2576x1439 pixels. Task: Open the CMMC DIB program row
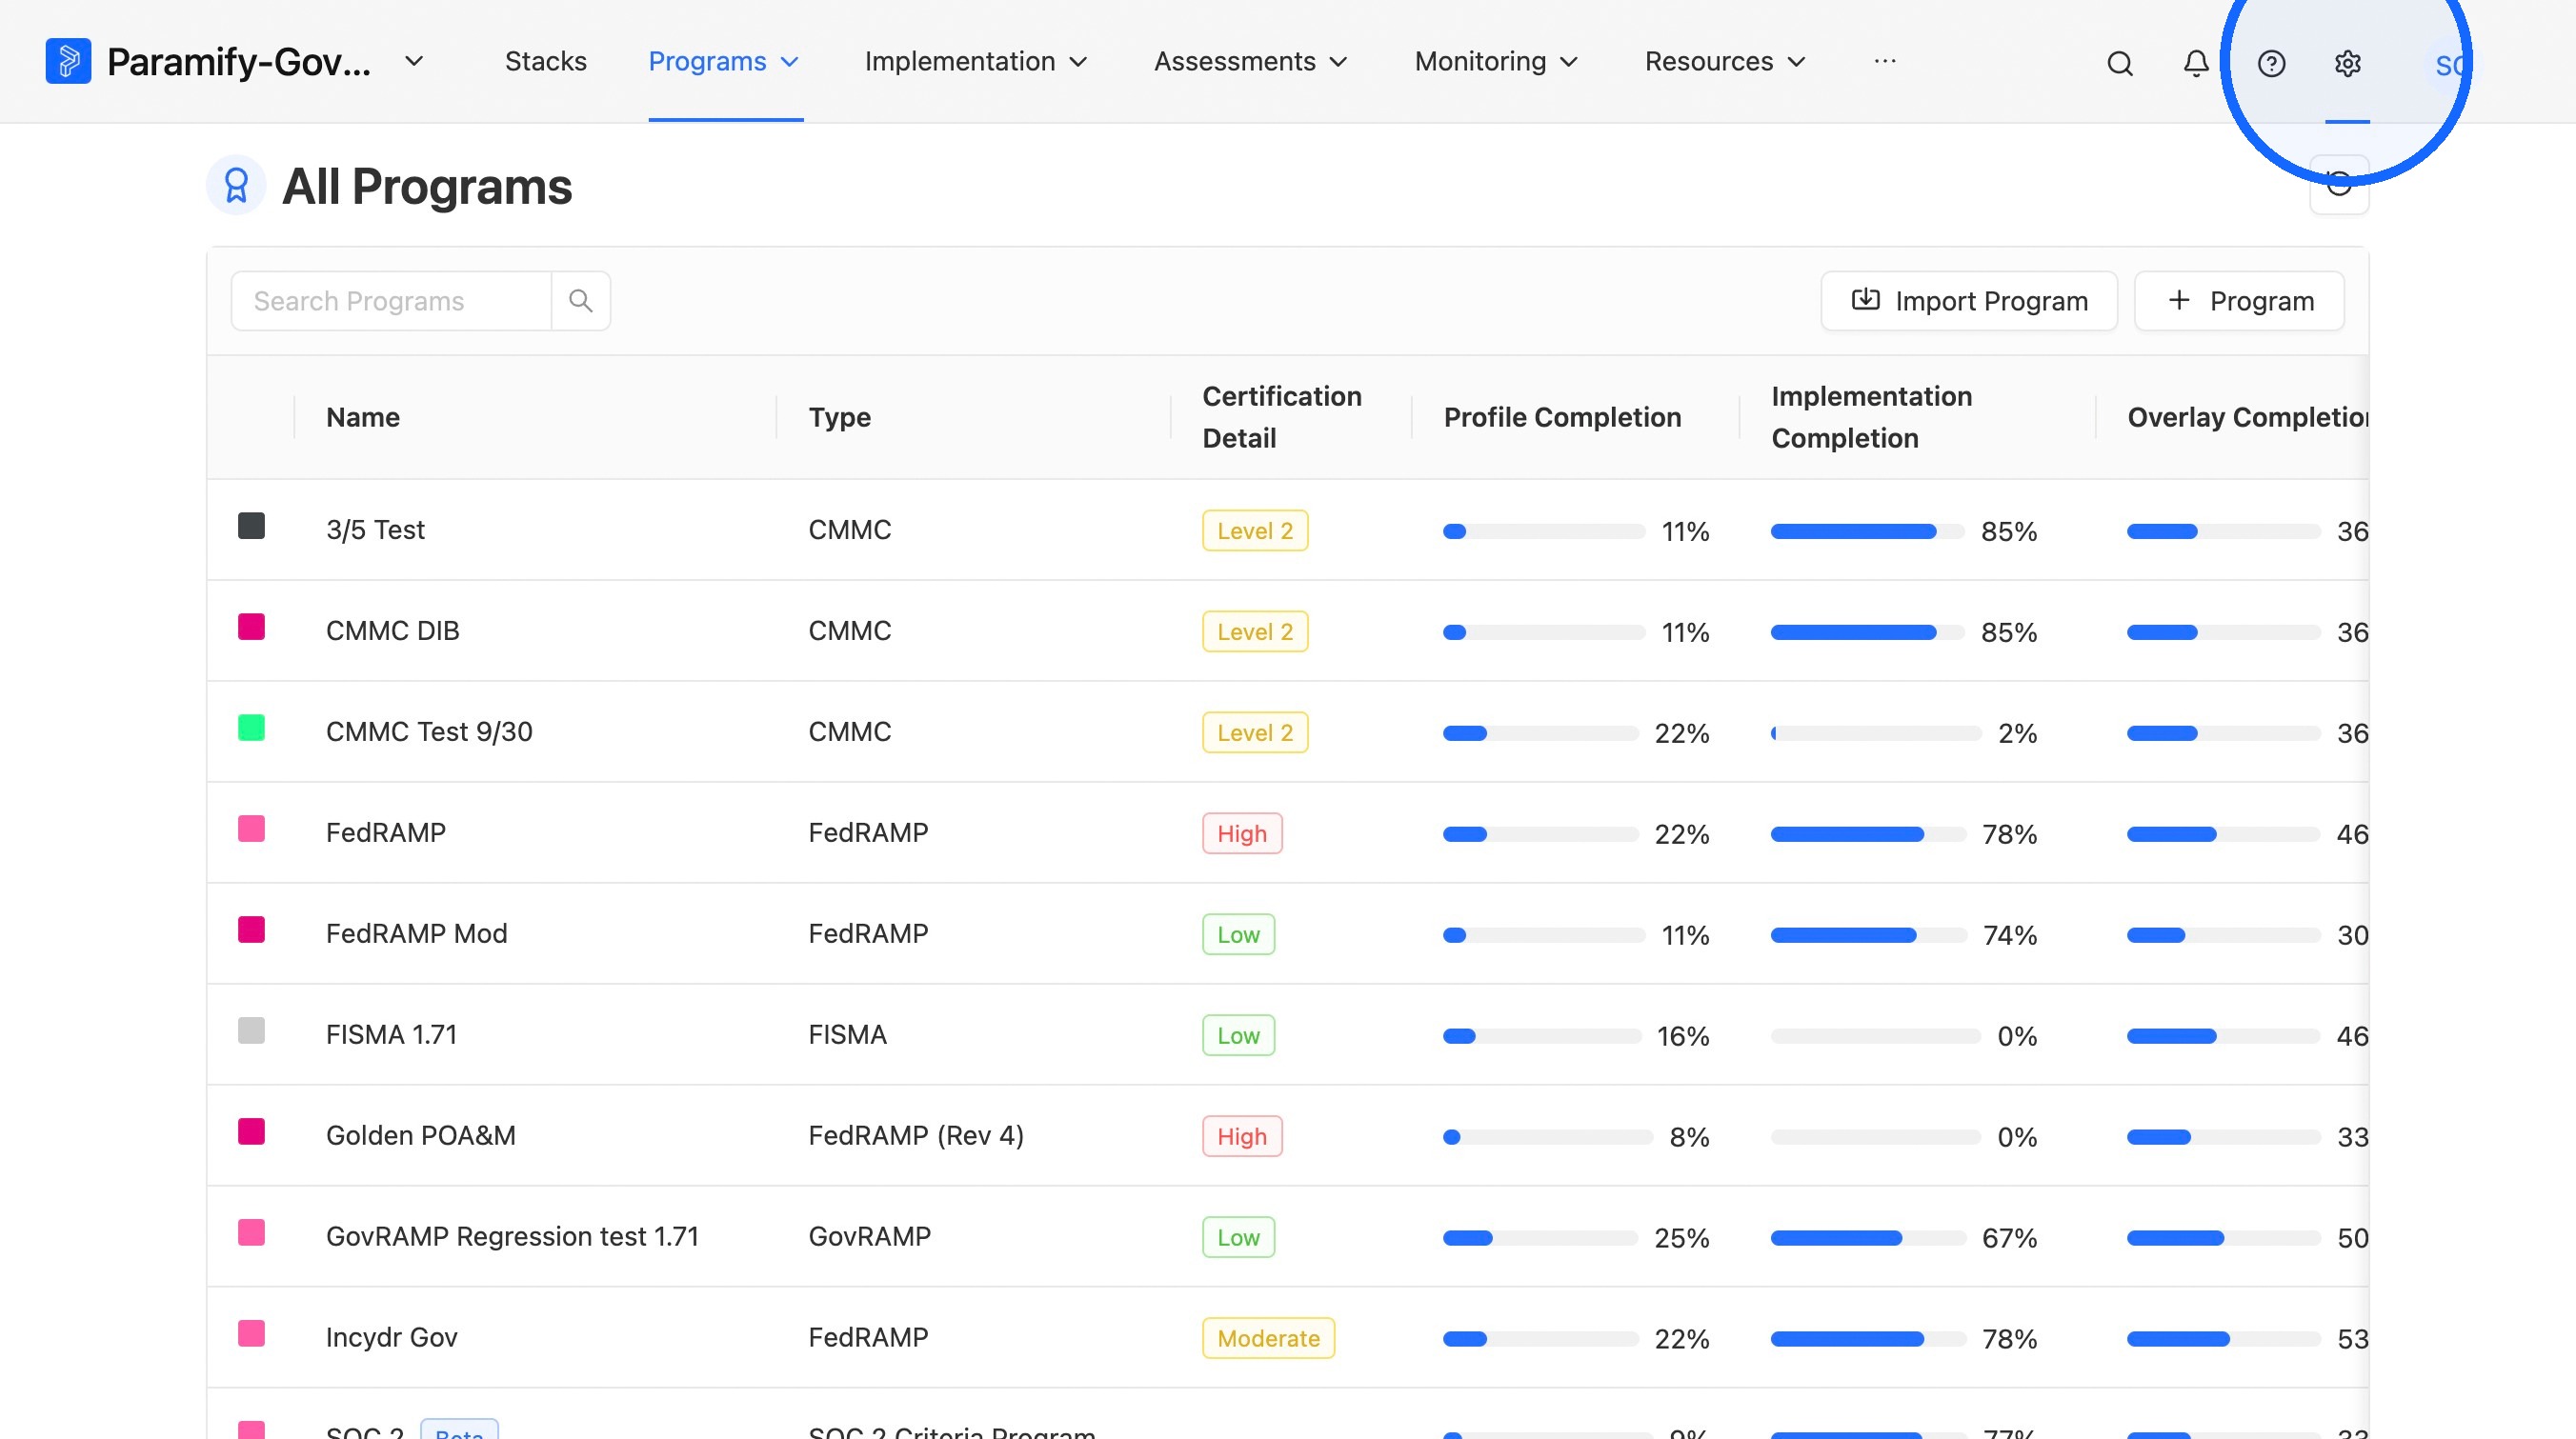(1288, 631)
